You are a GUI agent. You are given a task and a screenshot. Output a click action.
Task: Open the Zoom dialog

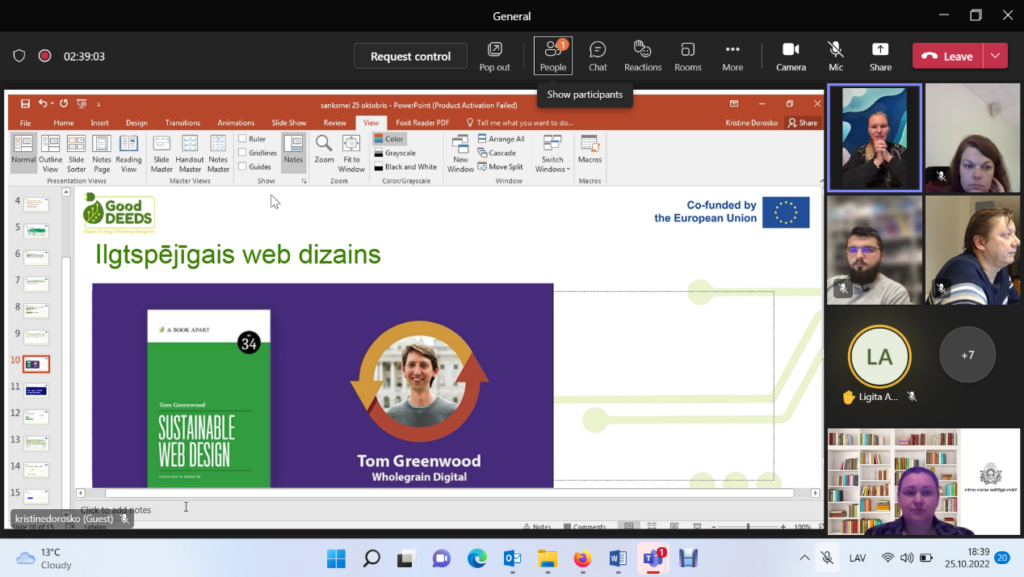point(324,150)
